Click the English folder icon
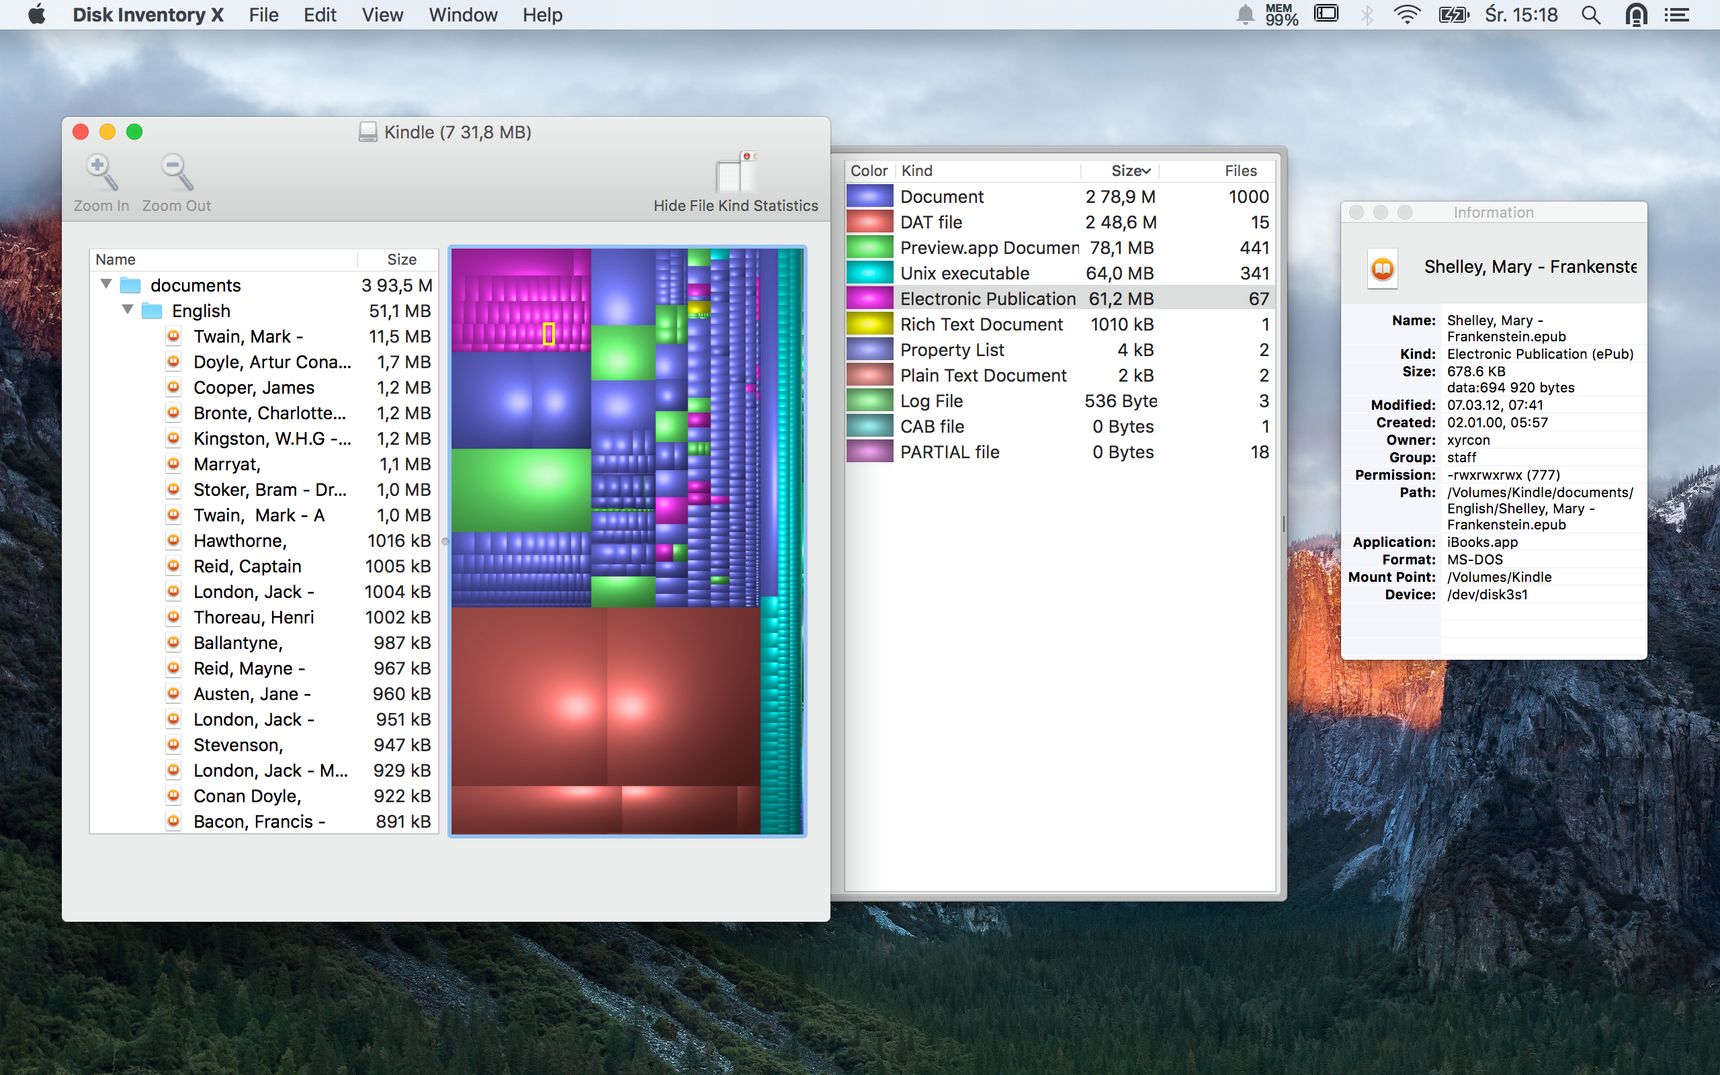 [x=152, y=311]
